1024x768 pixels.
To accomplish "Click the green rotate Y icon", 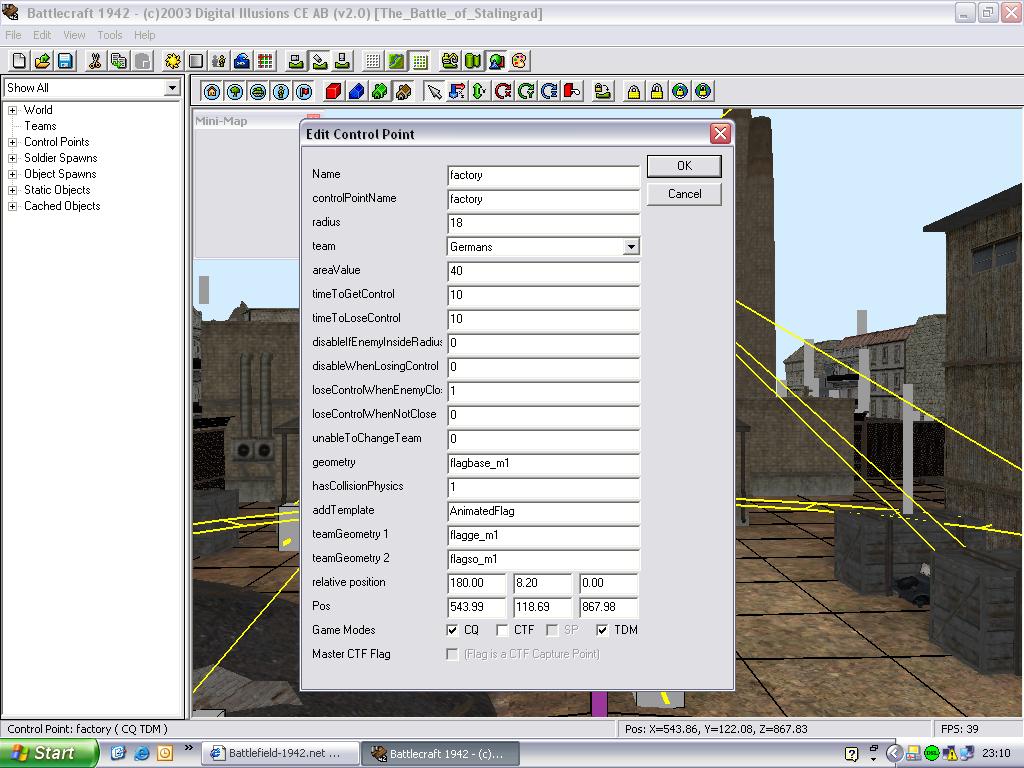I will [526, 91].
